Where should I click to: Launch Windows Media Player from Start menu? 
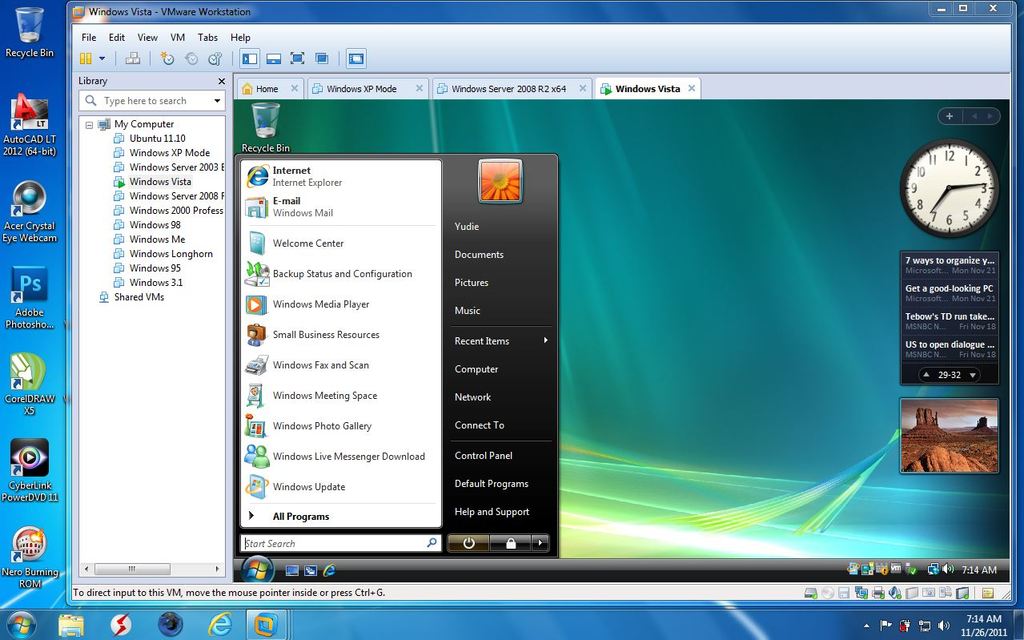pos(341,304)
